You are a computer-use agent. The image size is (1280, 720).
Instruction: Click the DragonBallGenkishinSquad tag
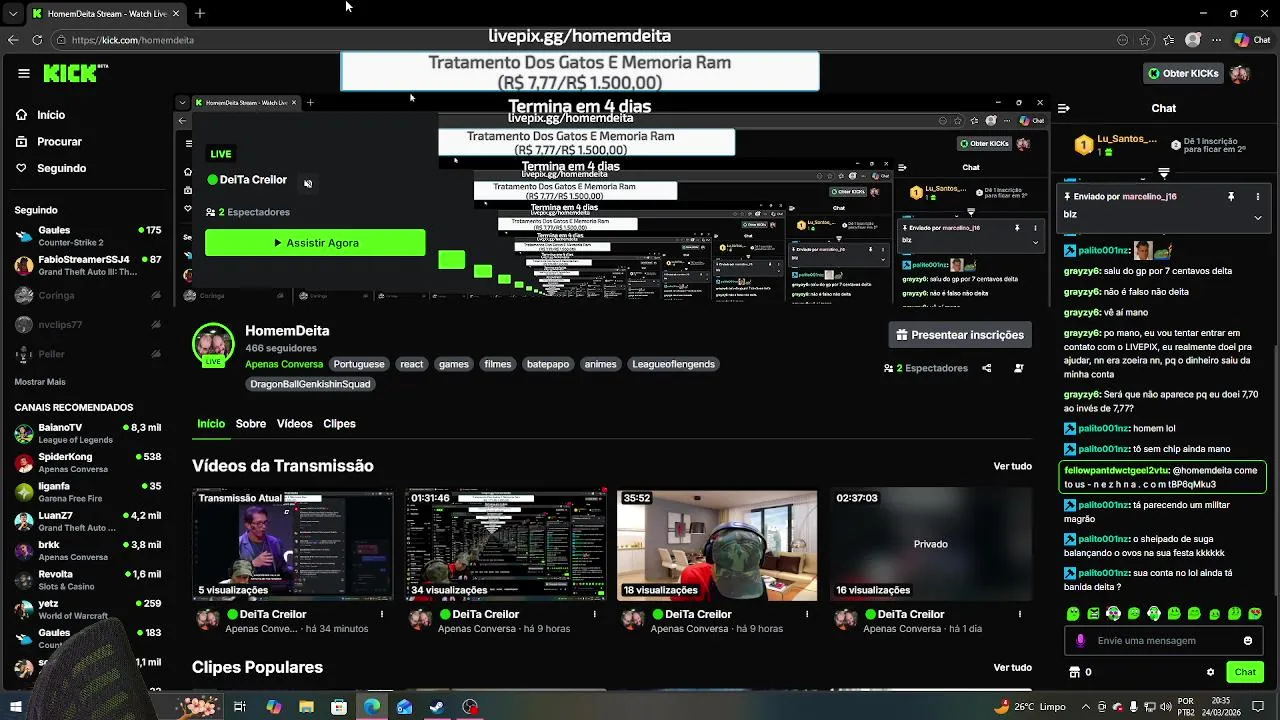310,384
